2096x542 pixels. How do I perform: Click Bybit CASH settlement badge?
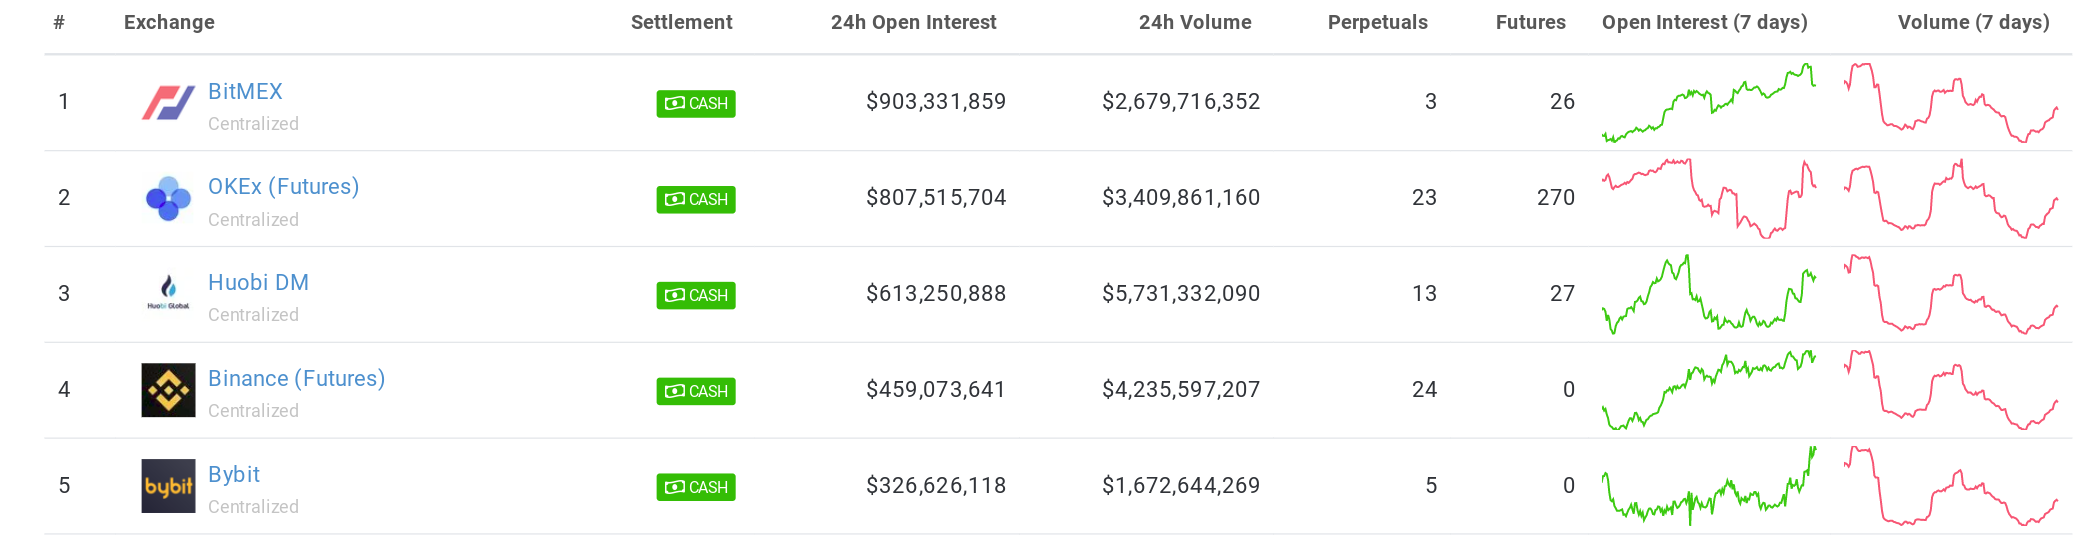click(x=696, y=488)
